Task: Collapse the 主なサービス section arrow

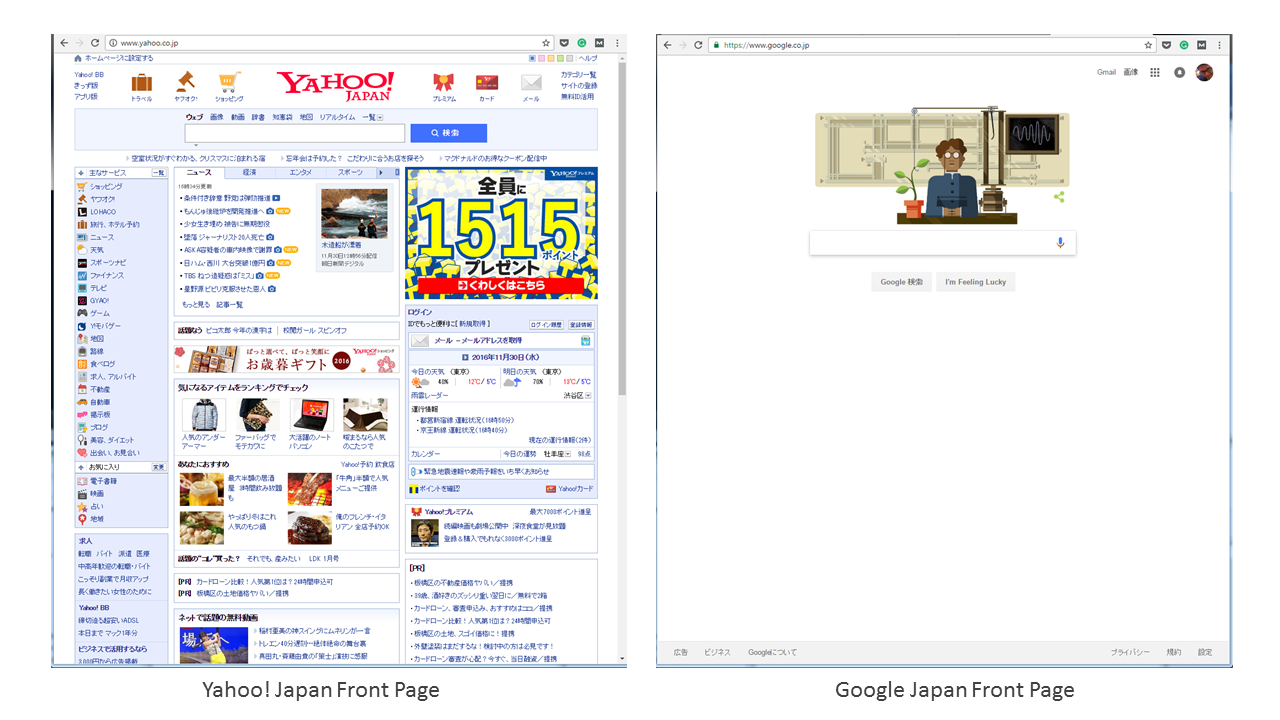Action: (x=80, y=173)
